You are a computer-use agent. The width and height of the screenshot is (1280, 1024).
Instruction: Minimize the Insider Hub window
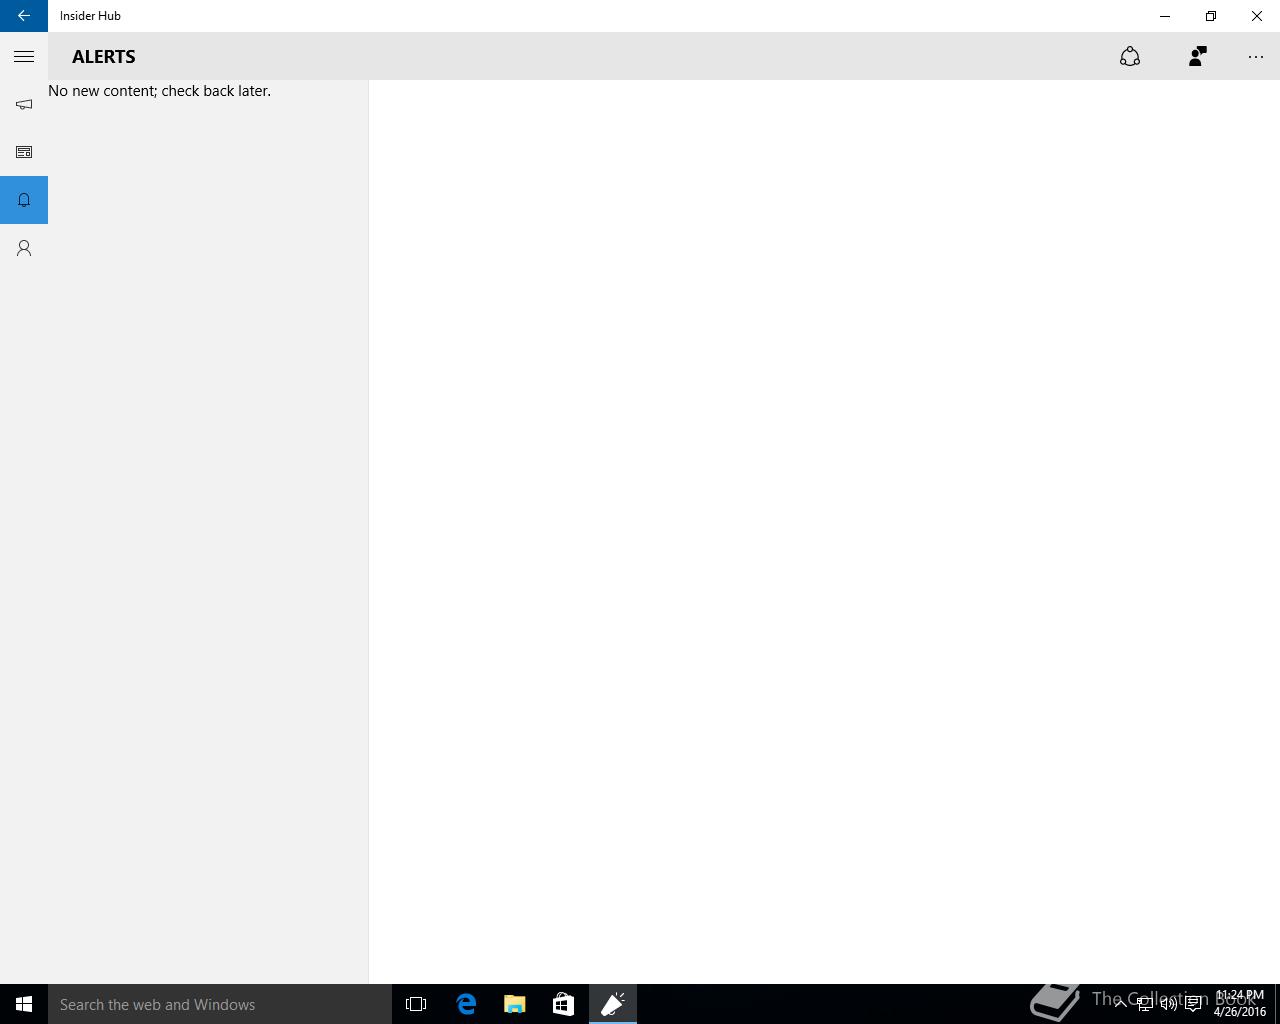[x=1165, y=16]
